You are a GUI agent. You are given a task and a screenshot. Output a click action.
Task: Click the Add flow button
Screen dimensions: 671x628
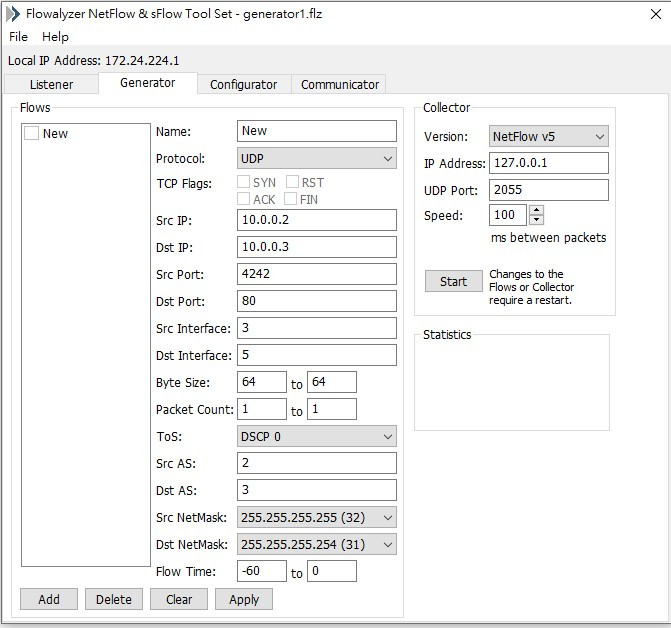pos(49,599)
